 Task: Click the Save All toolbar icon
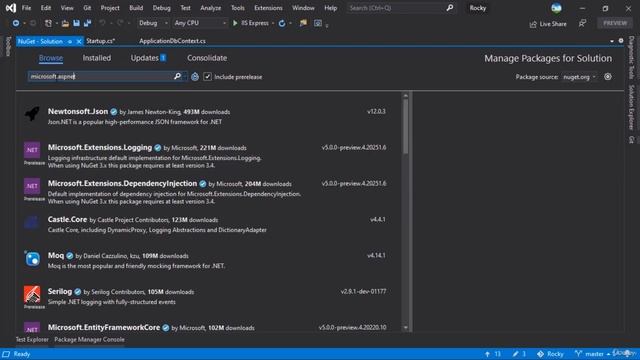point(87,23)
